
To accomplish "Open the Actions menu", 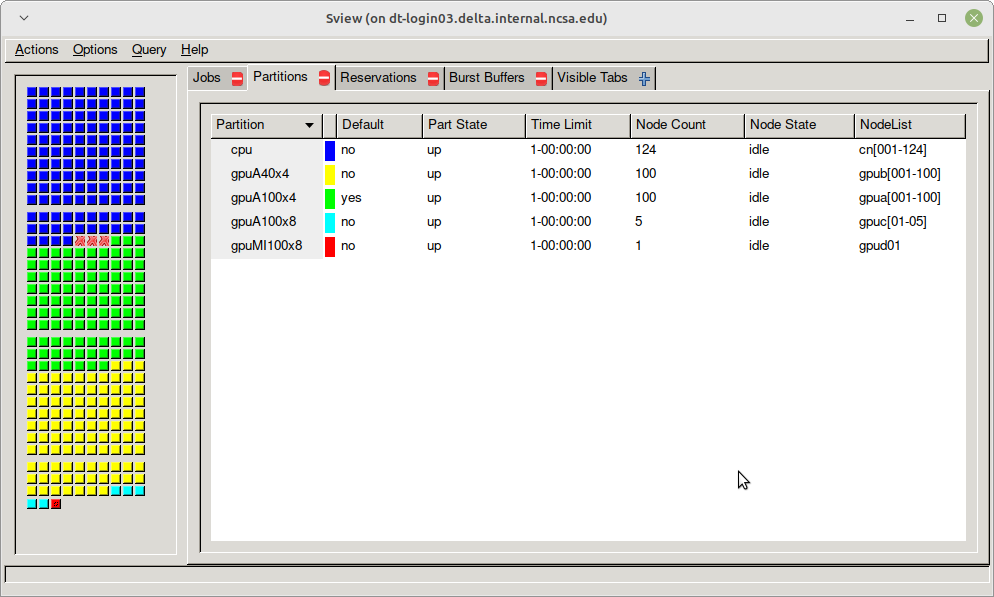I will [x=35, y=49].
